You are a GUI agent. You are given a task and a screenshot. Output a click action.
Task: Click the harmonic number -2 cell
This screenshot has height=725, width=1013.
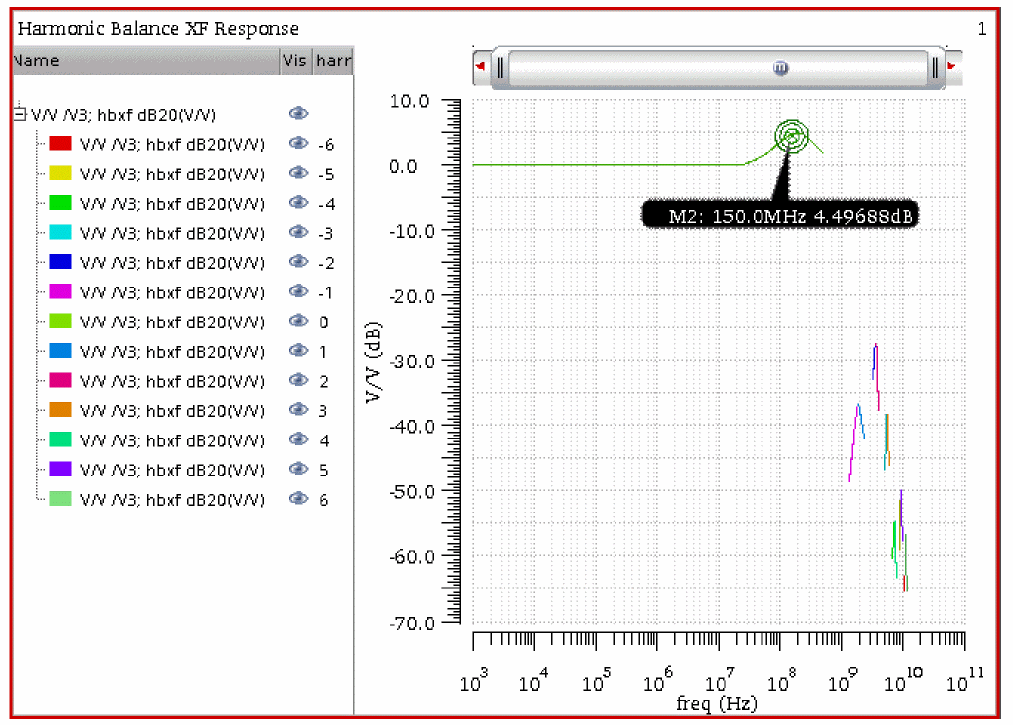pyautogui.click(x=326, y=263)
